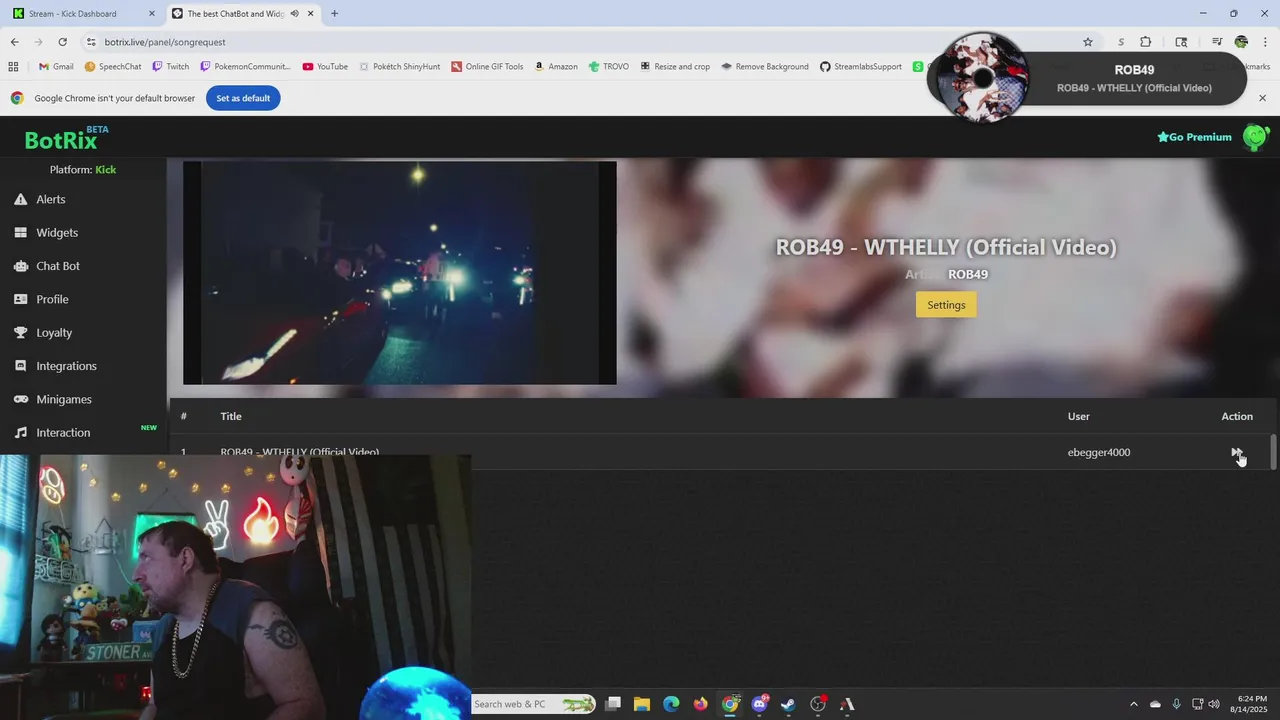This screenshot has width=1280, height=720.
Task: Go back in browser history
Action: (14, 42)
